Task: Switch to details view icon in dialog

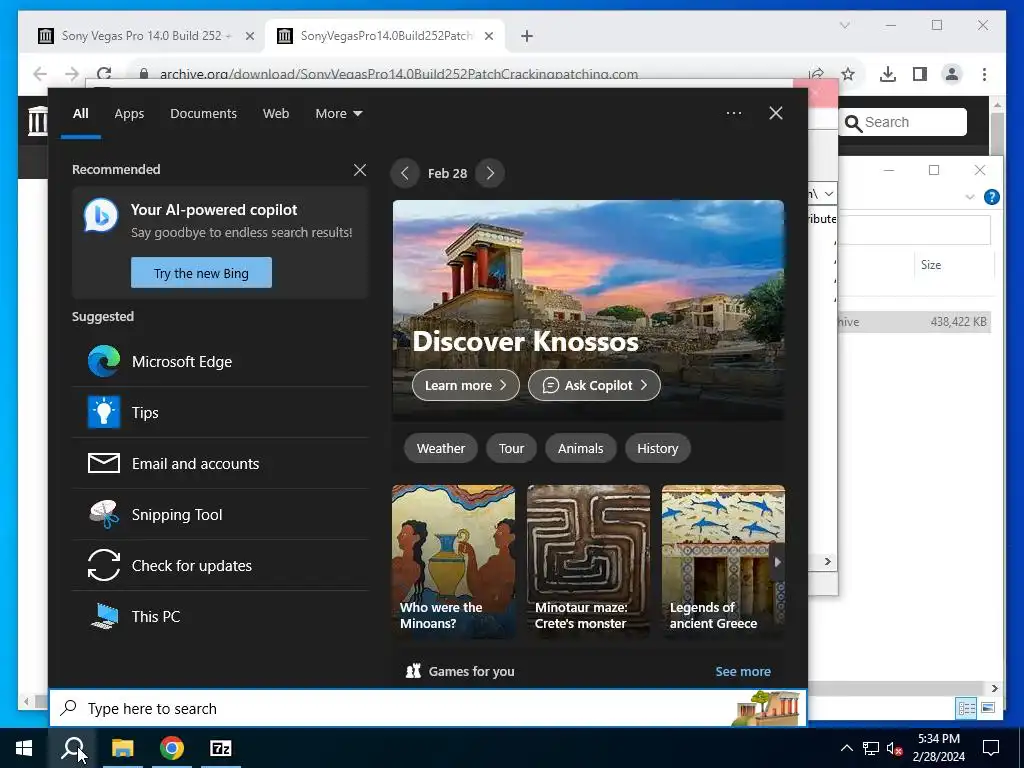Action: click(966, 708)
